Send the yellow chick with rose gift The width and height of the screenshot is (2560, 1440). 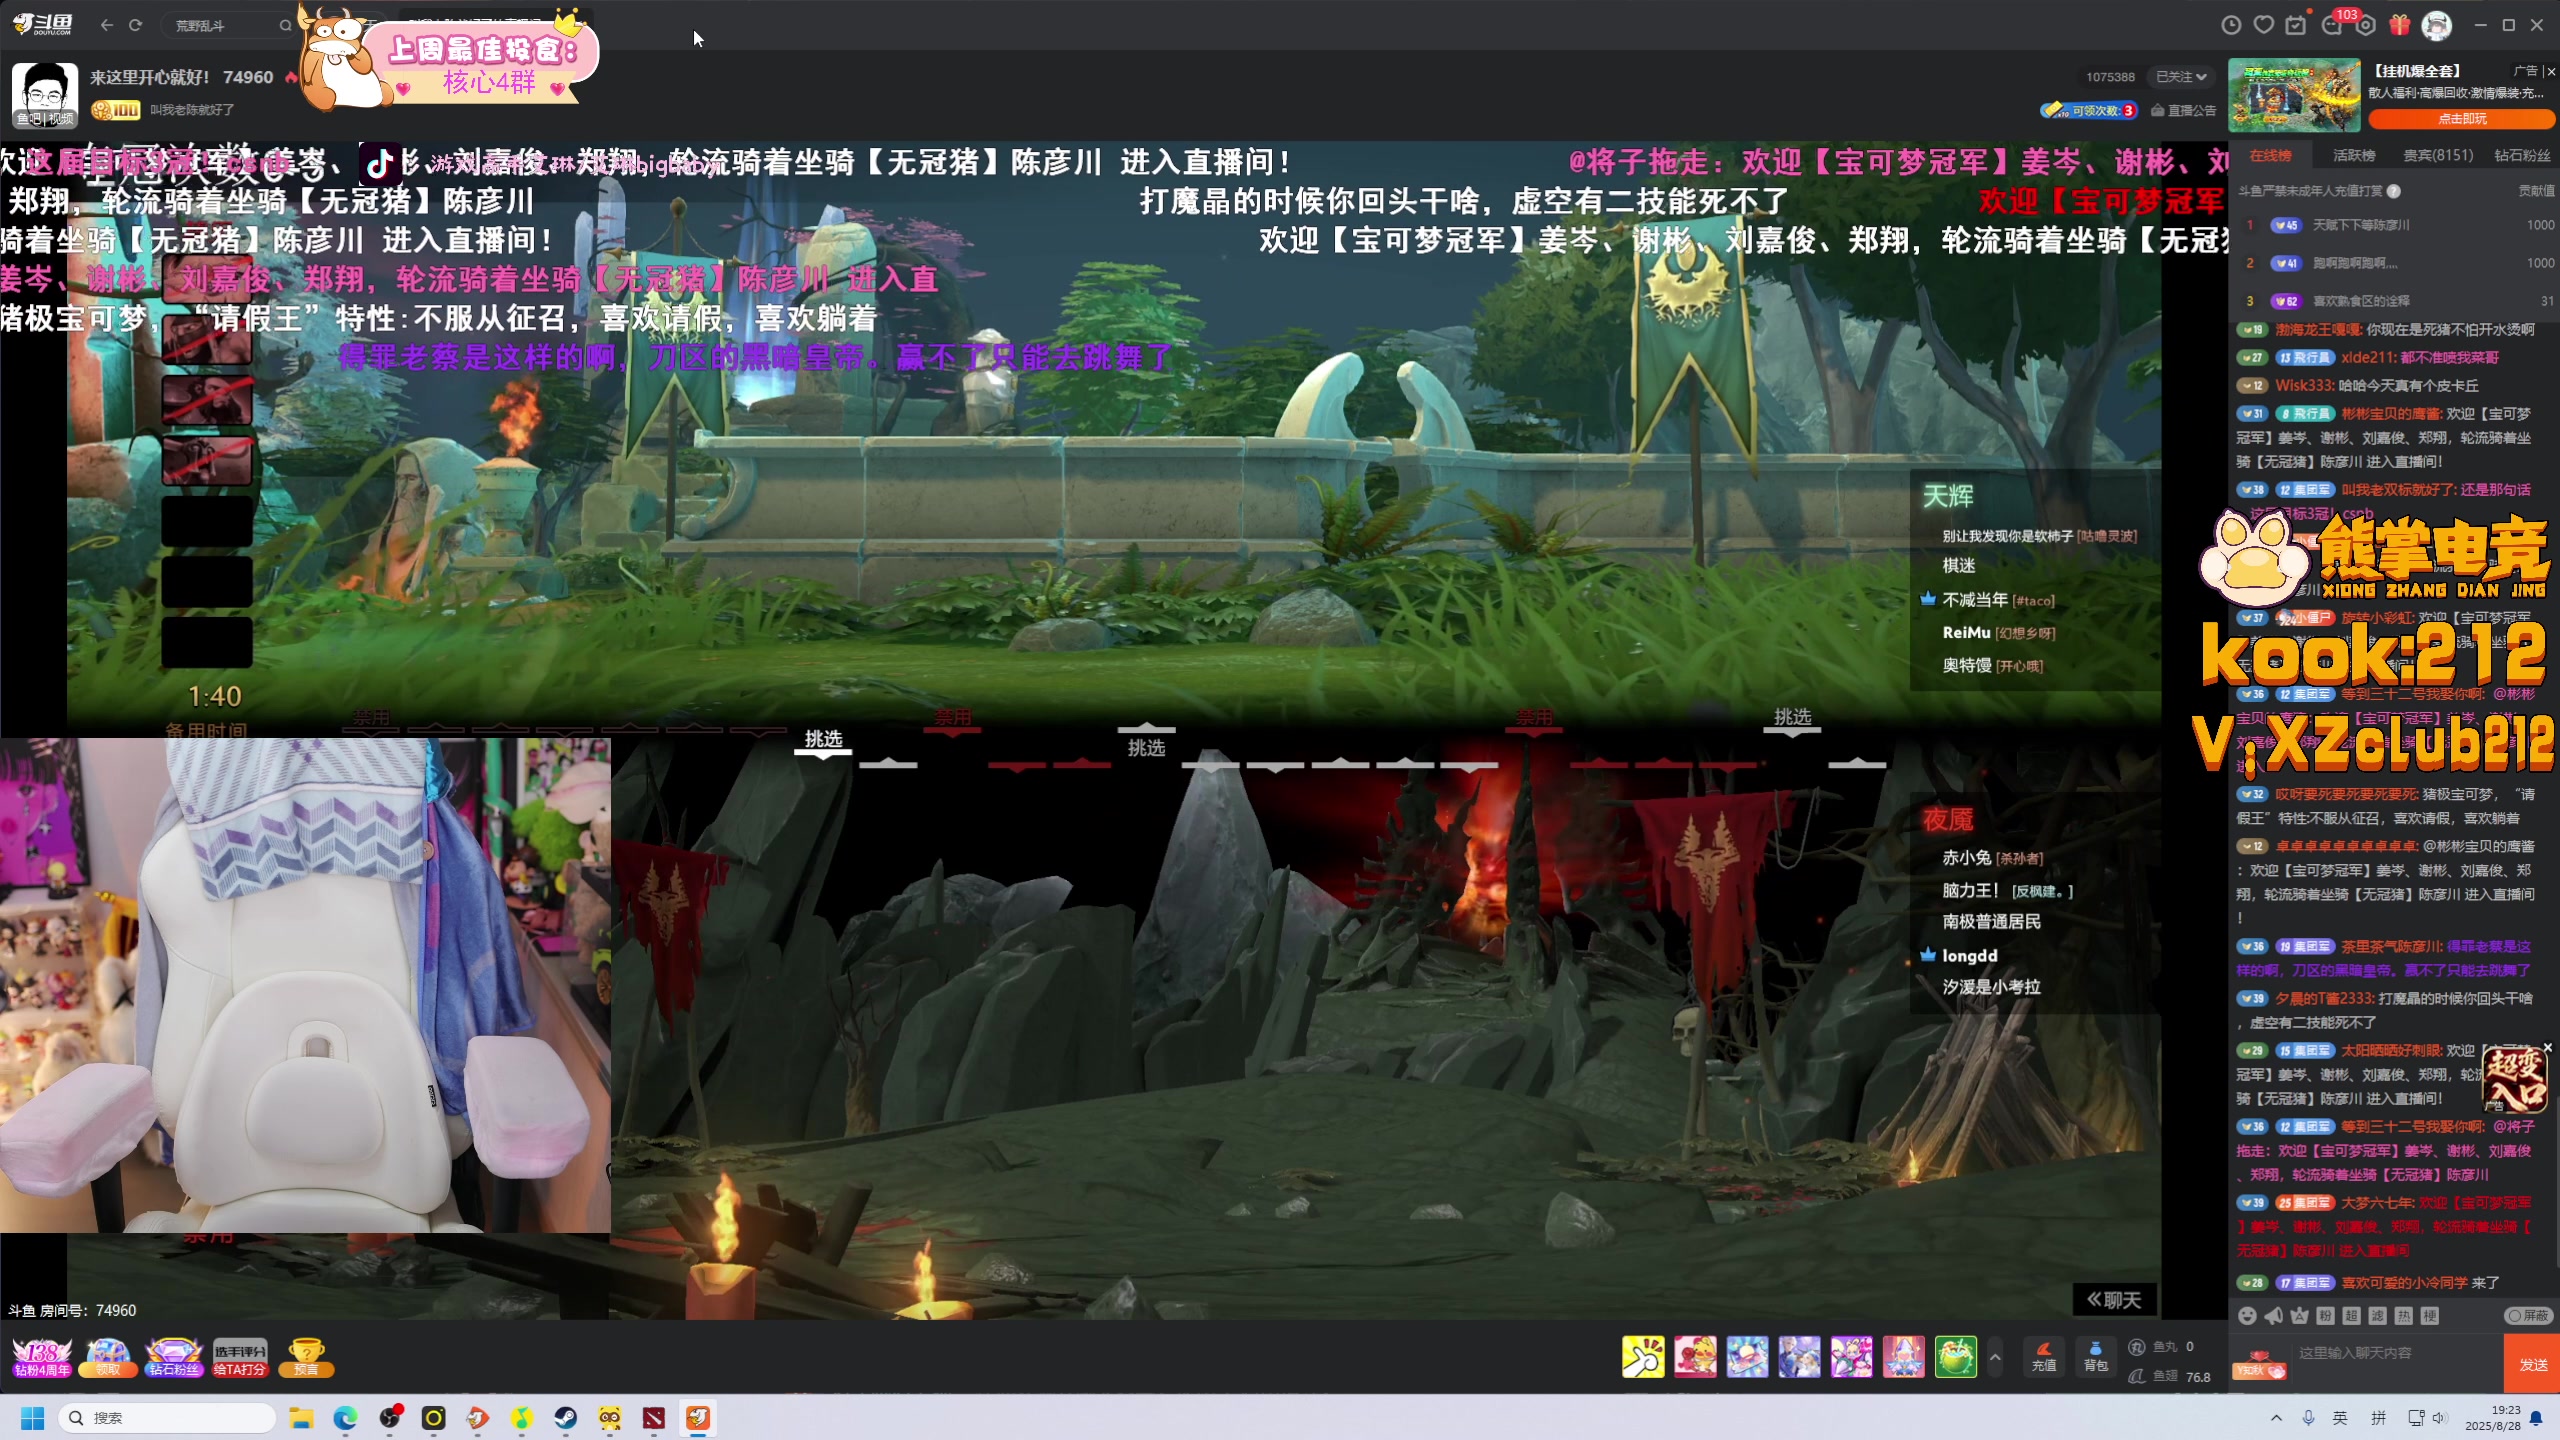[1695, 1357]
